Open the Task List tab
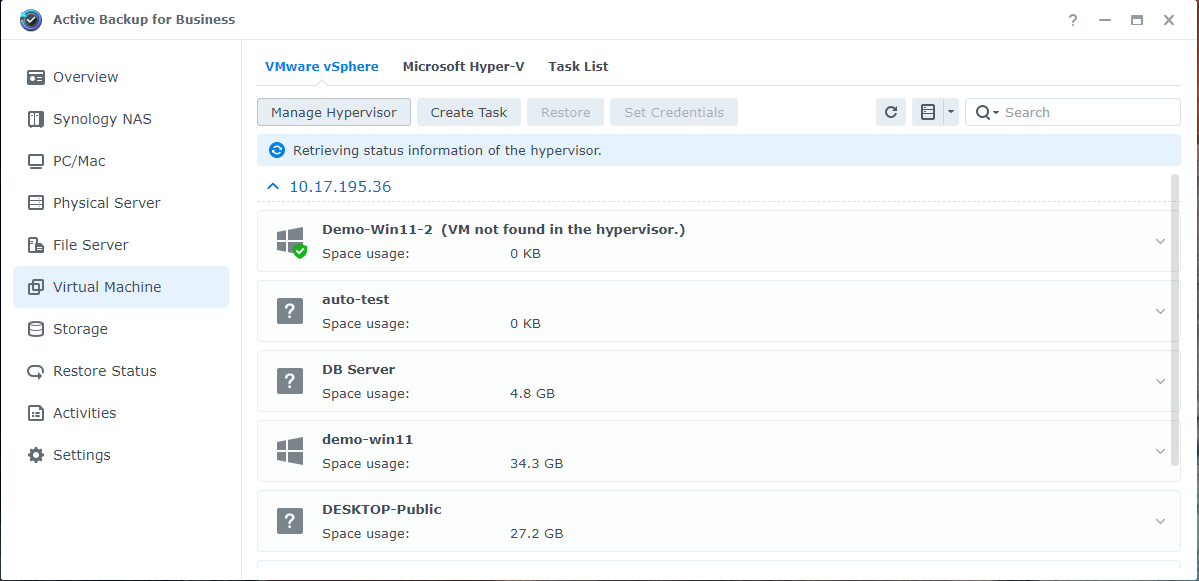The image size is (1199, 581). pos(578,66)
